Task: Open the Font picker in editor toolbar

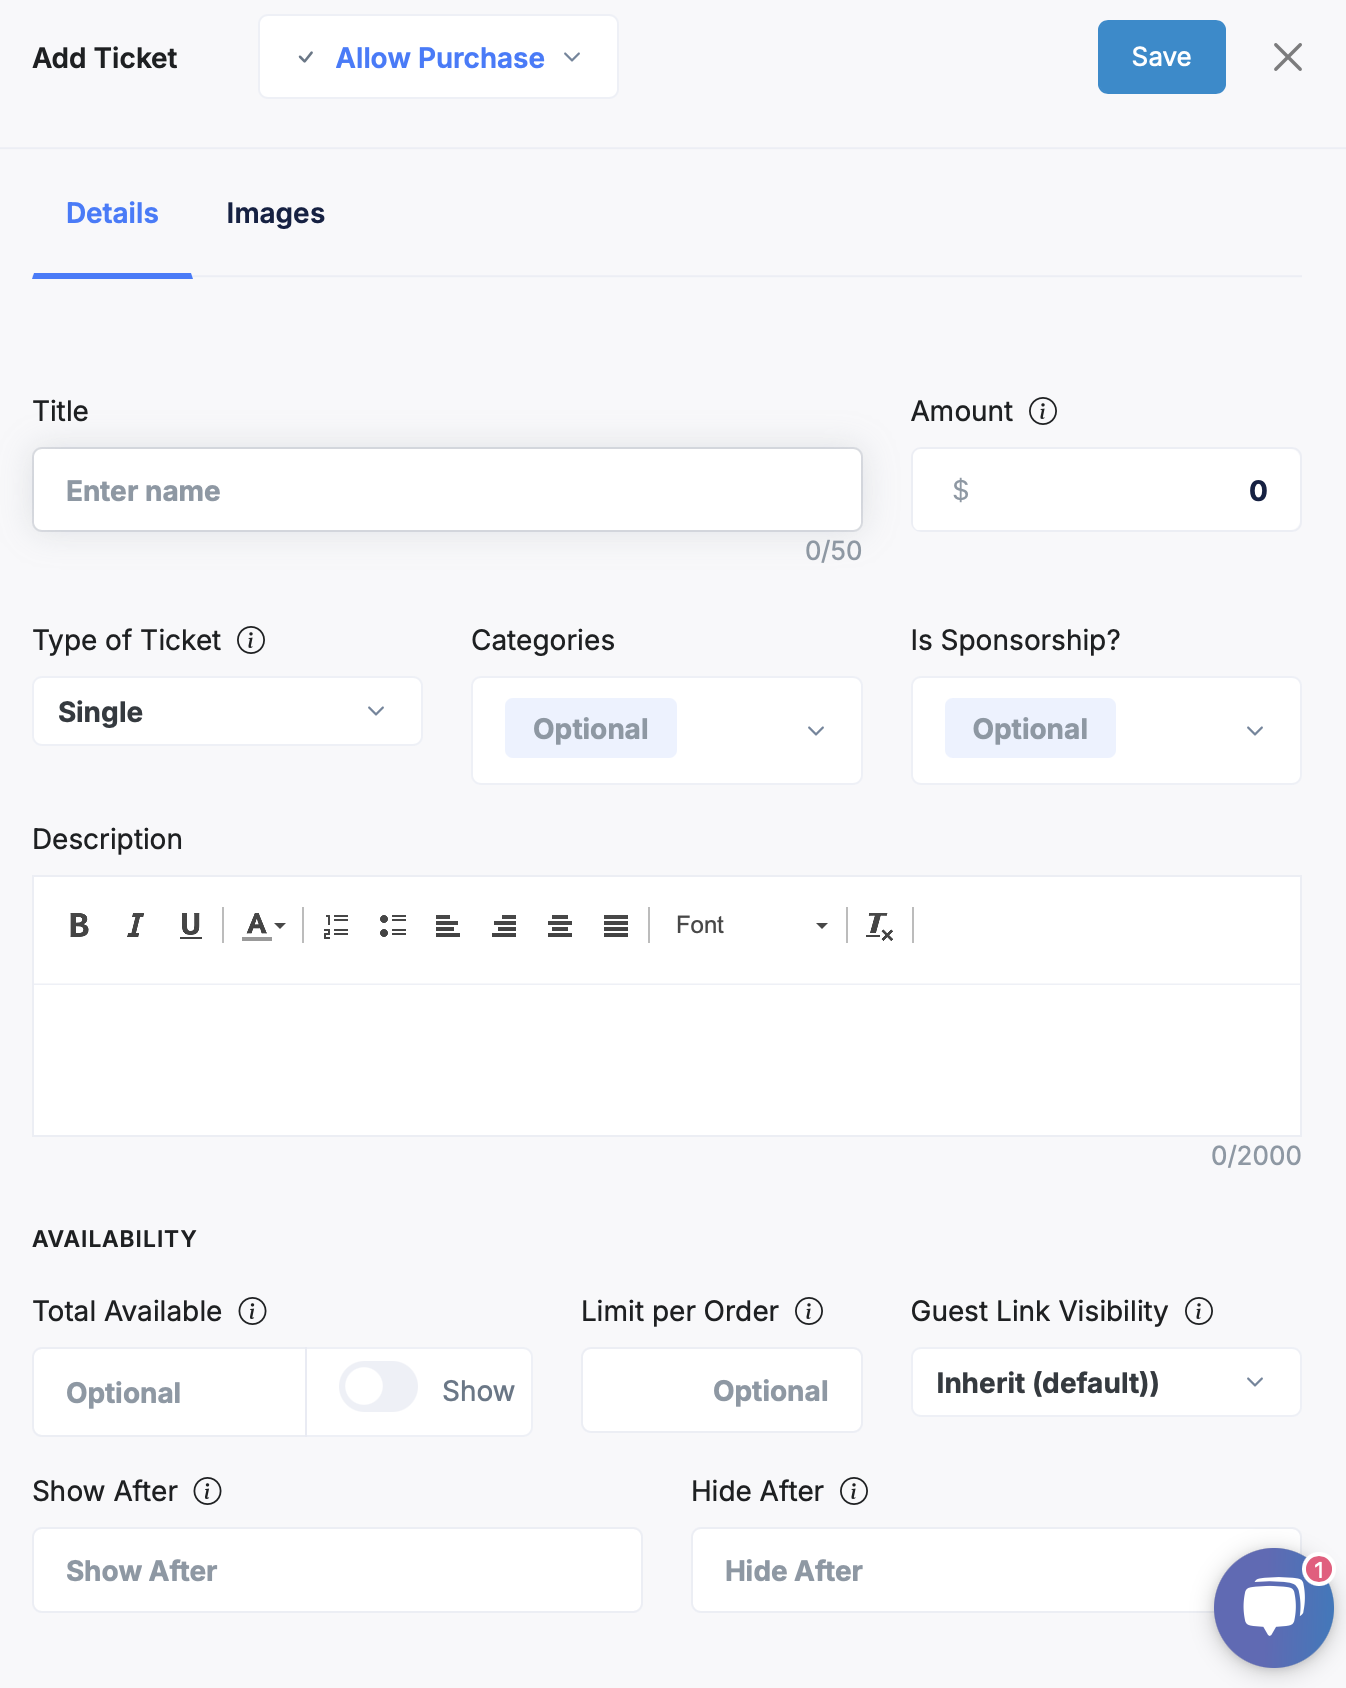Action: pos(752,926)
